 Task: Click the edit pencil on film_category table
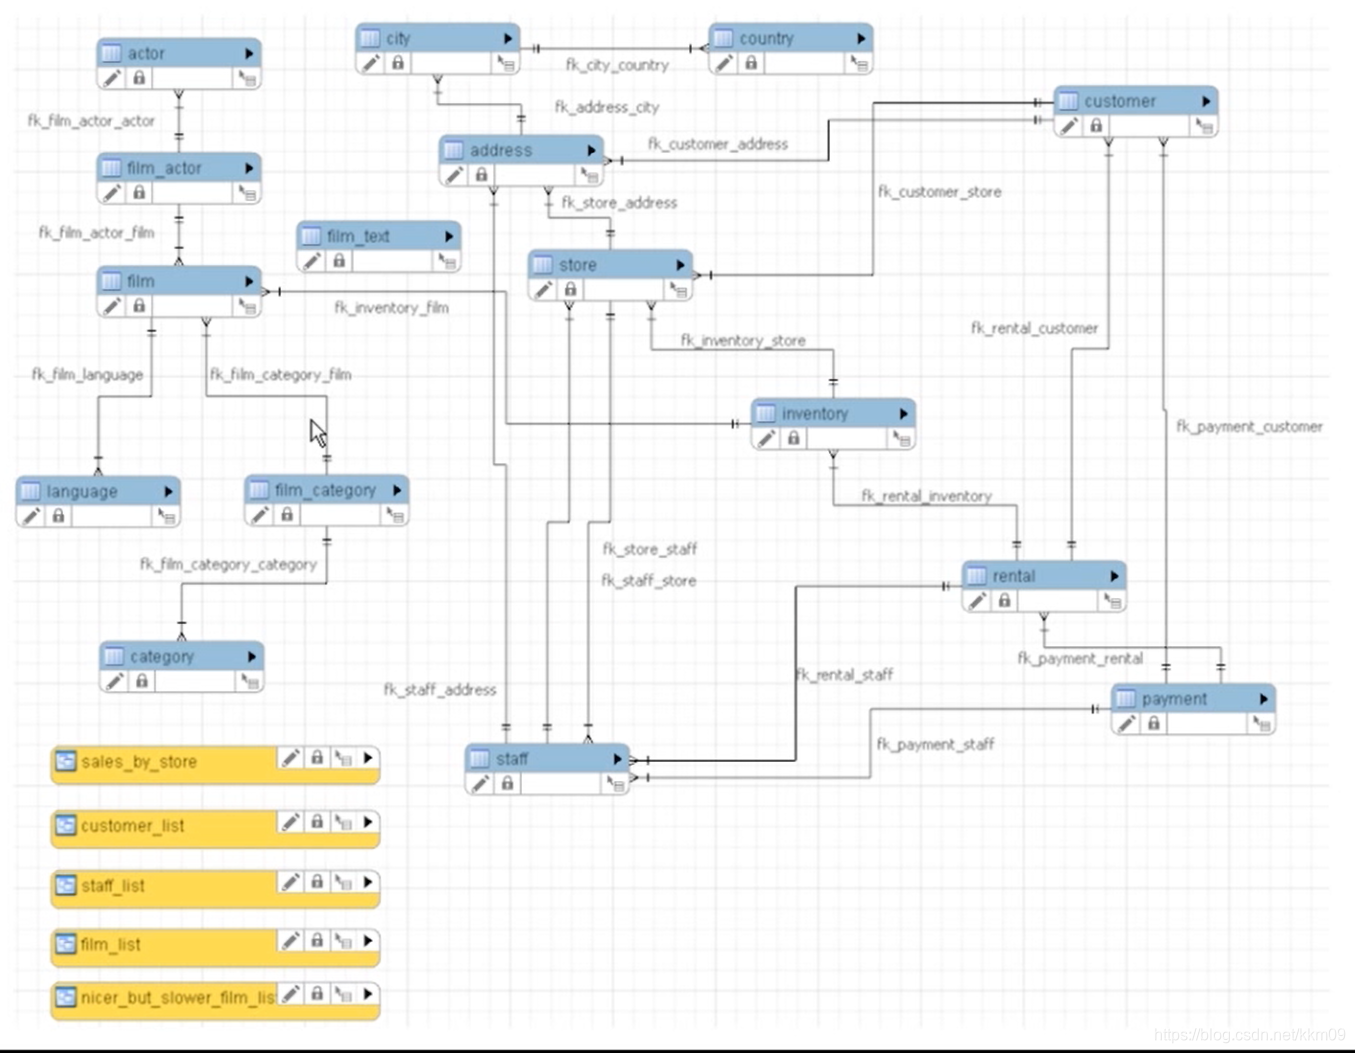[x=260, y=515]
